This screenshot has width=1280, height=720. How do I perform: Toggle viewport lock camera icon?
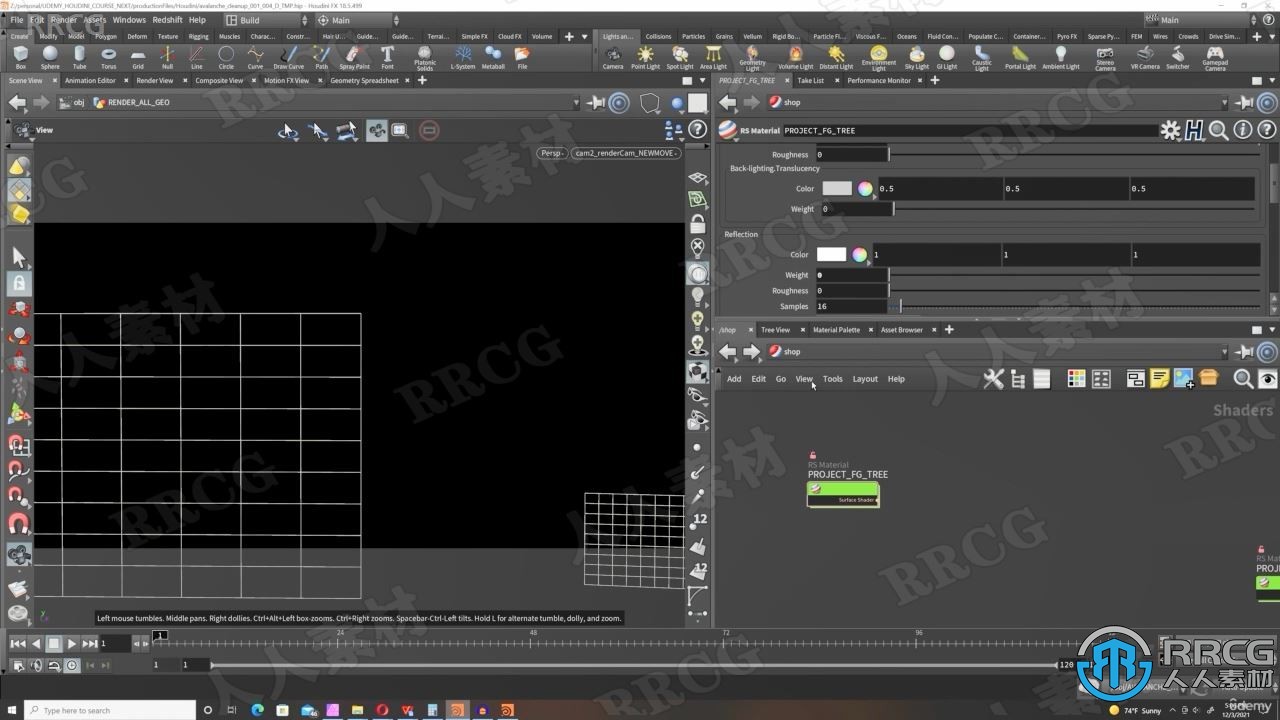click(698, 223)
